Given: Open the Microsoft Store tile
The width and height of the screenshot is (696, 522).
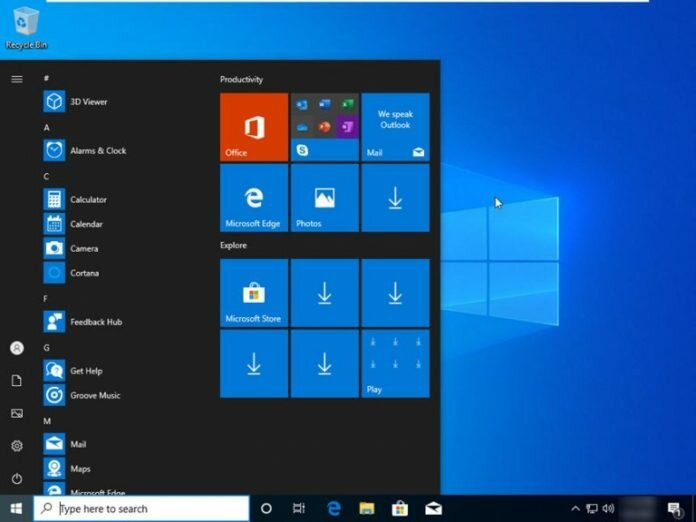Looking at the screenshot, I should coord(254,293).
